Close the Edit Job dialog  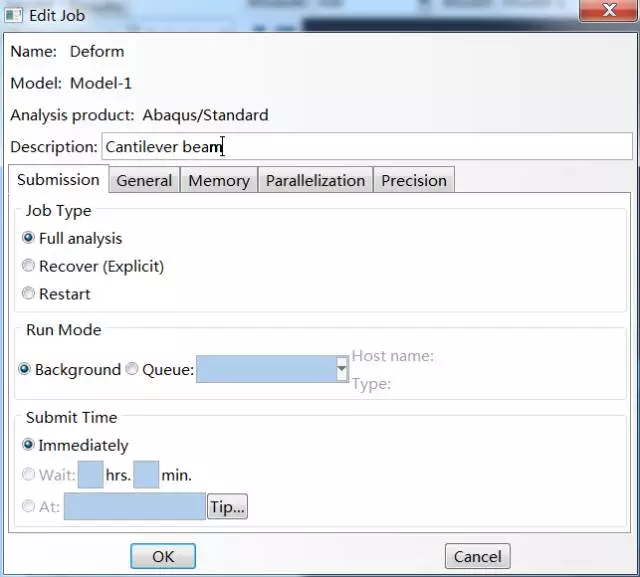pos(609,10)
